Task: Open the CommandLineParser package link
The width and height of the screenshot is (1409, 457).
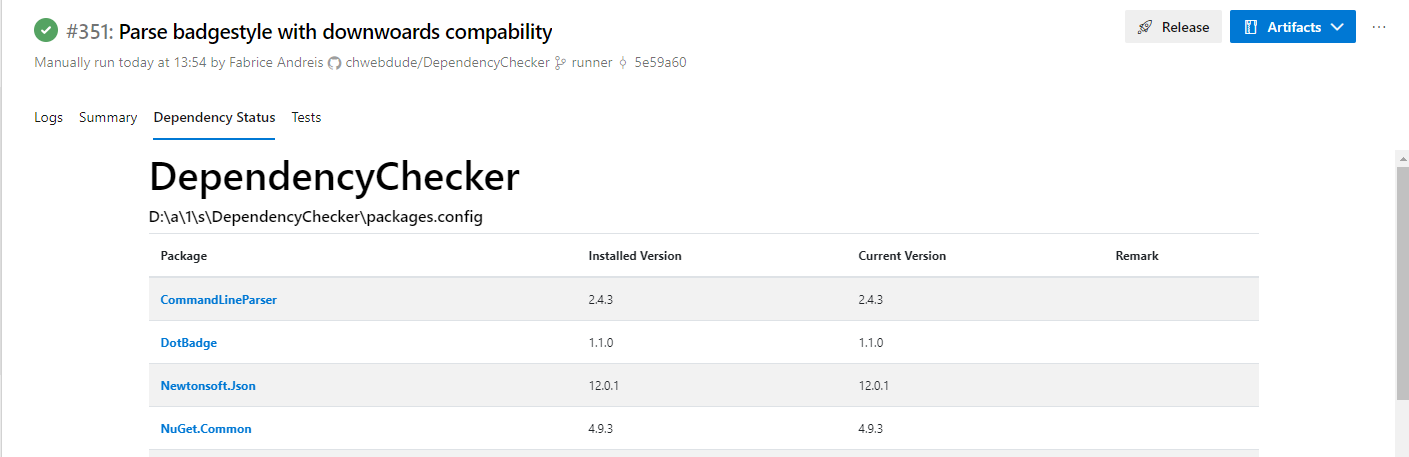Action: click(x=219, y=299)
